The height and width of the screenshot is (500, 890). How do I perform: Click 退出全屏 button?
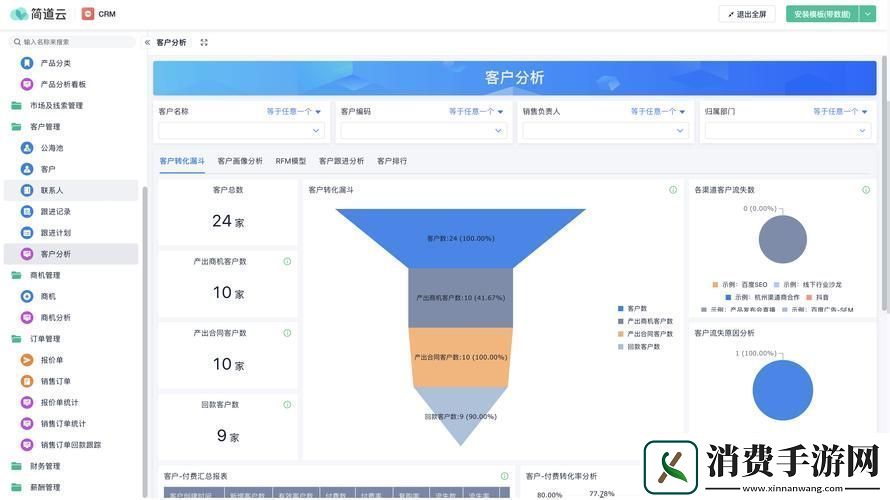747,14
